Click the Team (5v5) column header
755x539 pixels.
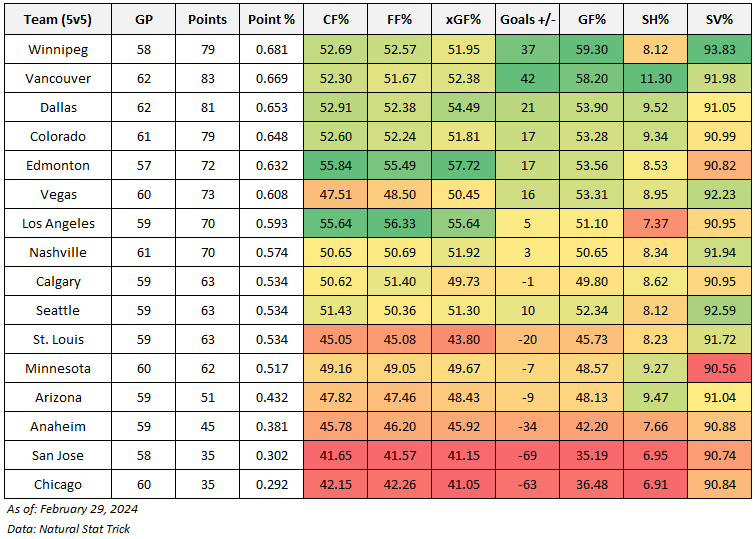(x=57, y=19)
